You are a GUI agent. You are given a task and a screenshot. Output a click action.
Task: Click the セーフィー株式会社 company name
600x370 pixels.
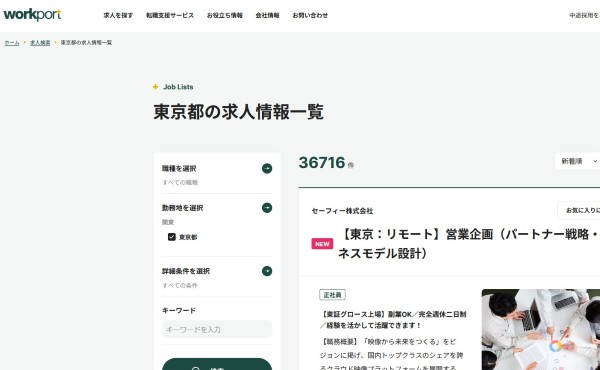pos(342,211)
